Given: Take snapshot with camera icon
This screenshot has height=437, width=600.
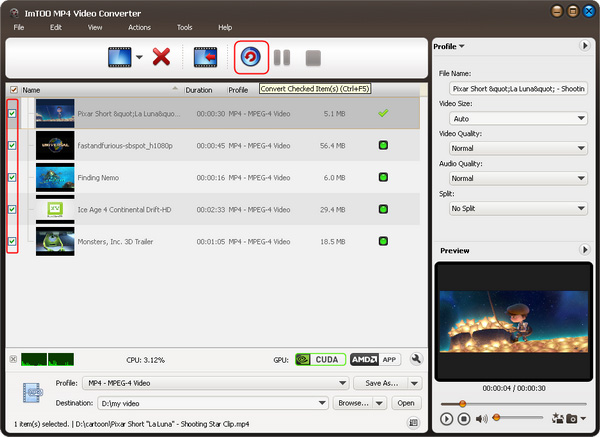Looking at the screenshot, I should point(572,419).
